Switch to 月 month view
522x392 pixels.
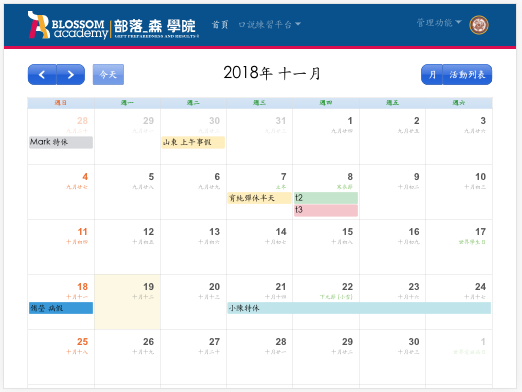[432, 74]
